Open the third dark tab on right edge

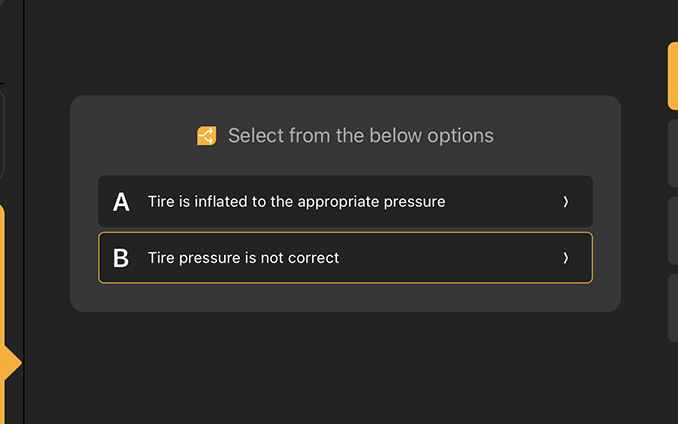pyautogui.click(x=672, y=231)
